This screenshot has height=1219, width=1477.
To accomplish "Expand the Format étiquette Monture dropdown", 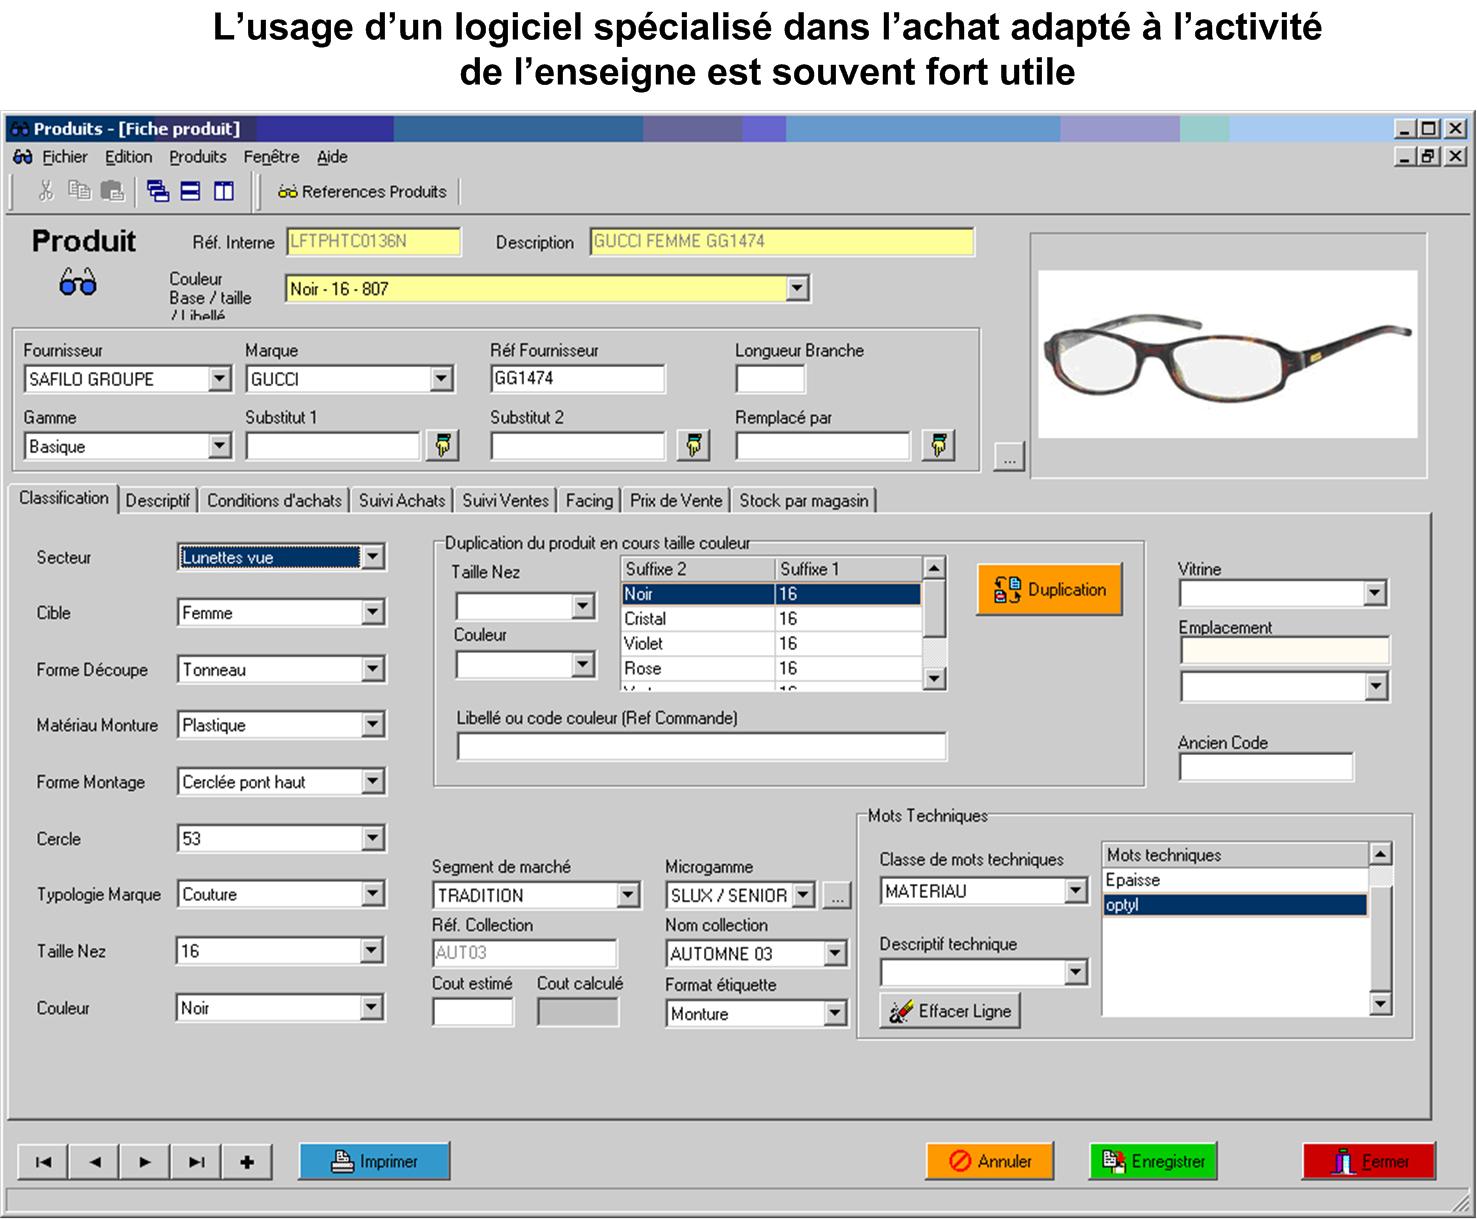I will [835, 1014].
